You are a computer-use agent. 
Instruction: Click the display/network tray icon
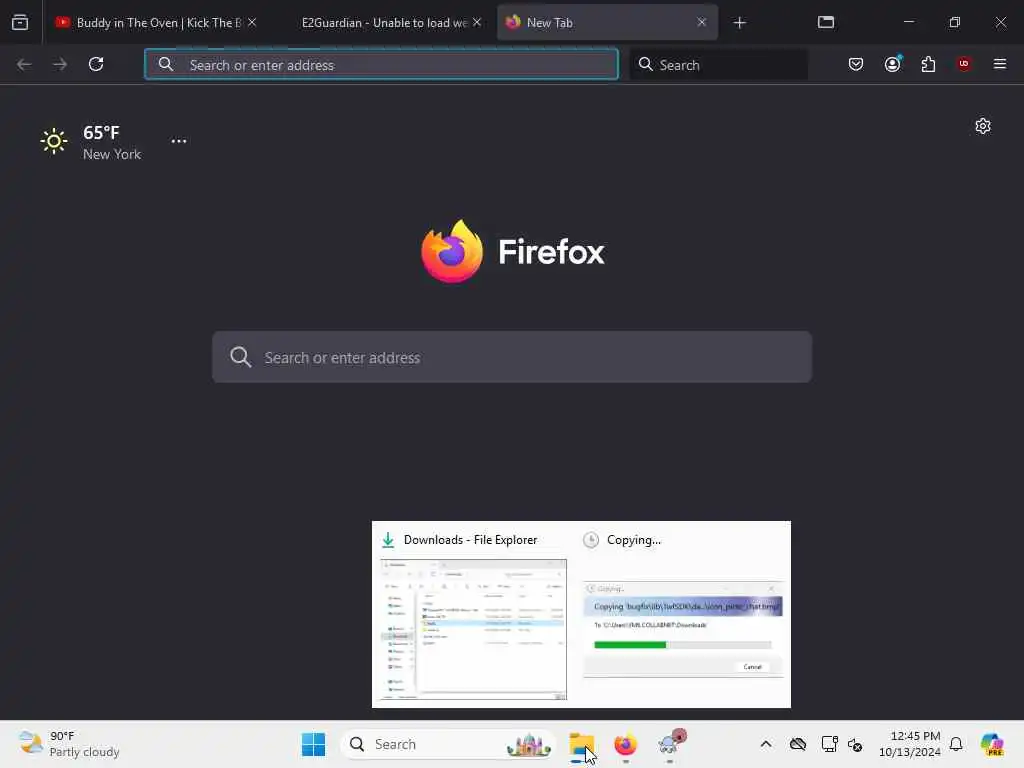(x=829, y=744)
